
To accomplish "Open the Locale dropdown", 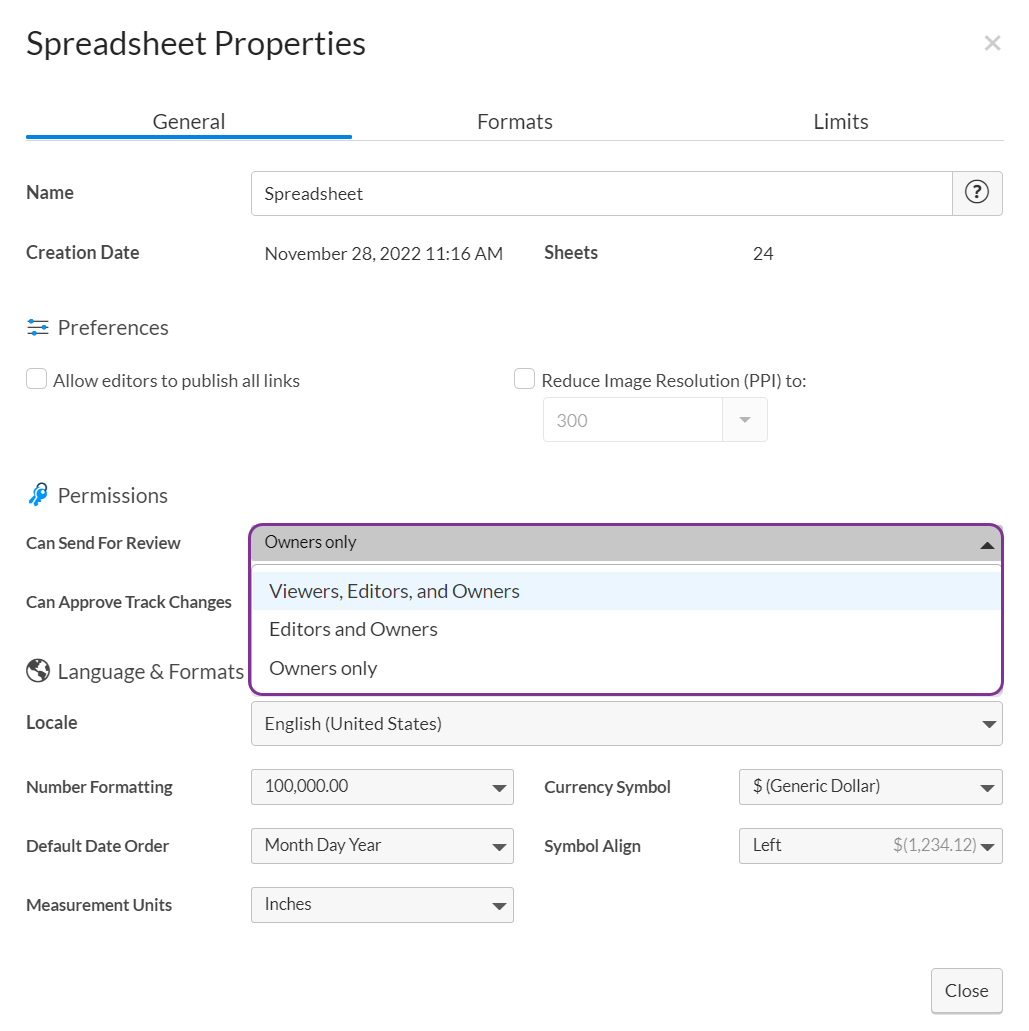I will 627,723.
